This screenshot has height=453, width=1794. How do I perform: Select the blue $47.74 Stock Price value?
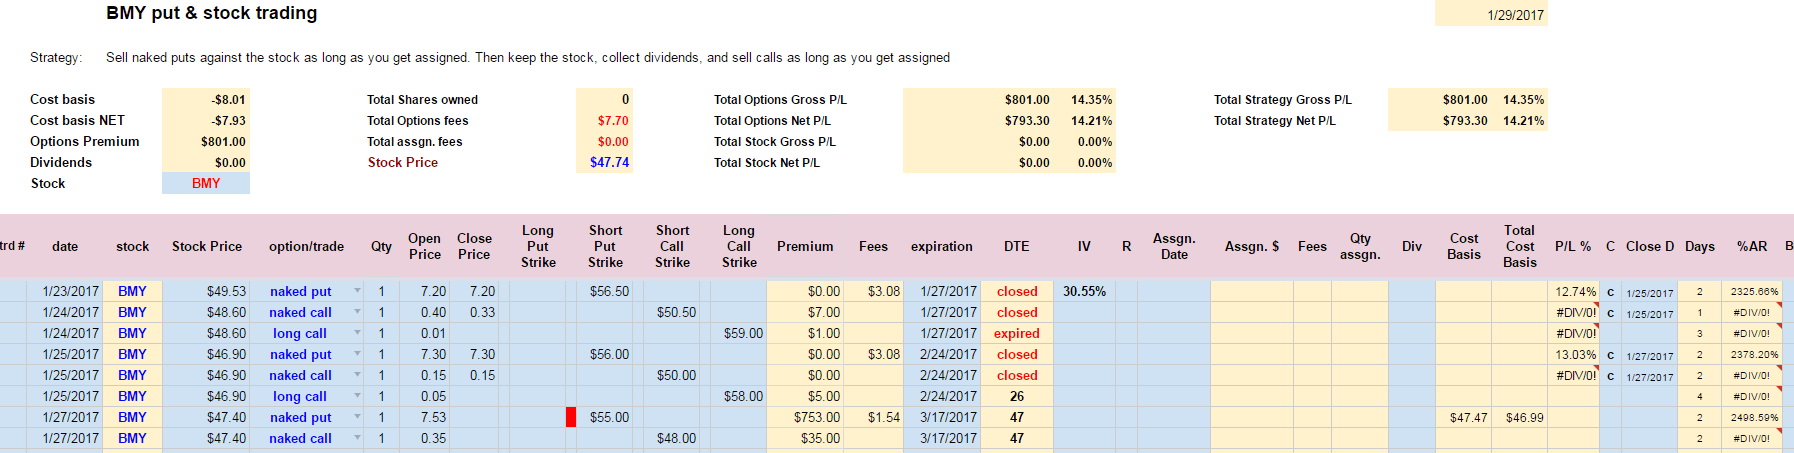pos(604,162)
